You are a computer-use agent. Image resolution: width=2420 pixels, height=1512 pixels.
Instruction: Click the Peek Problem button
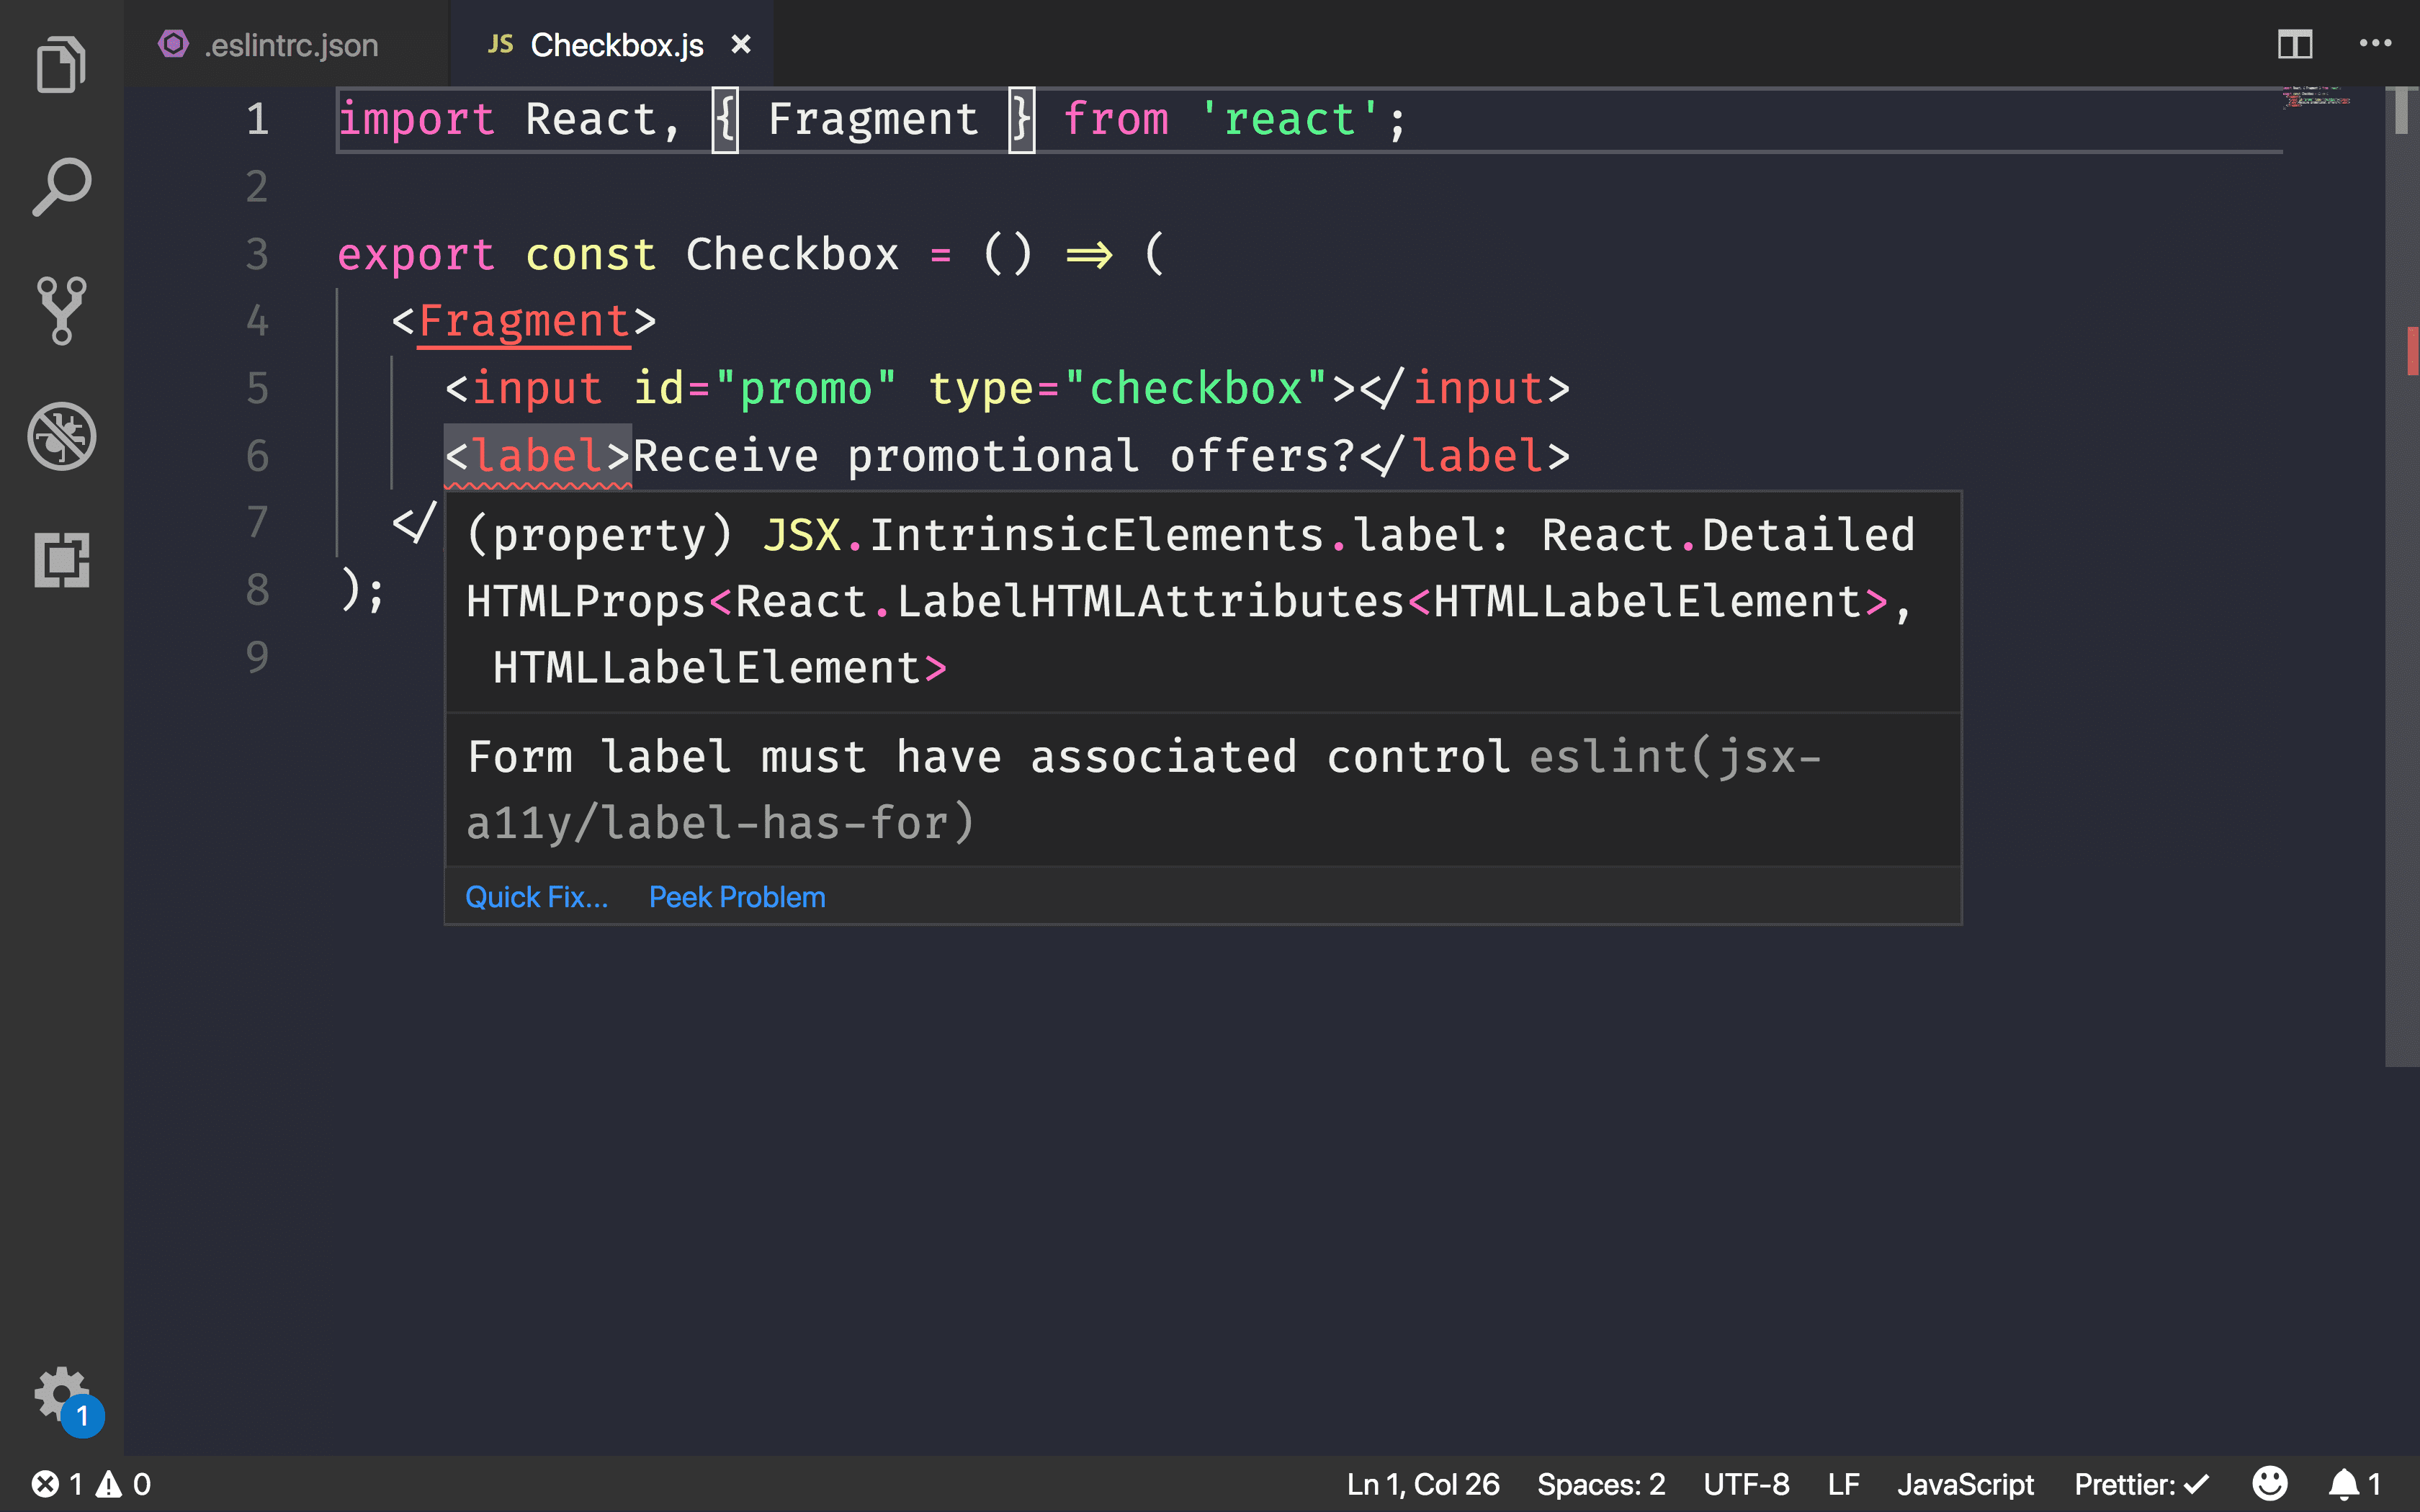tap(737, 896)
